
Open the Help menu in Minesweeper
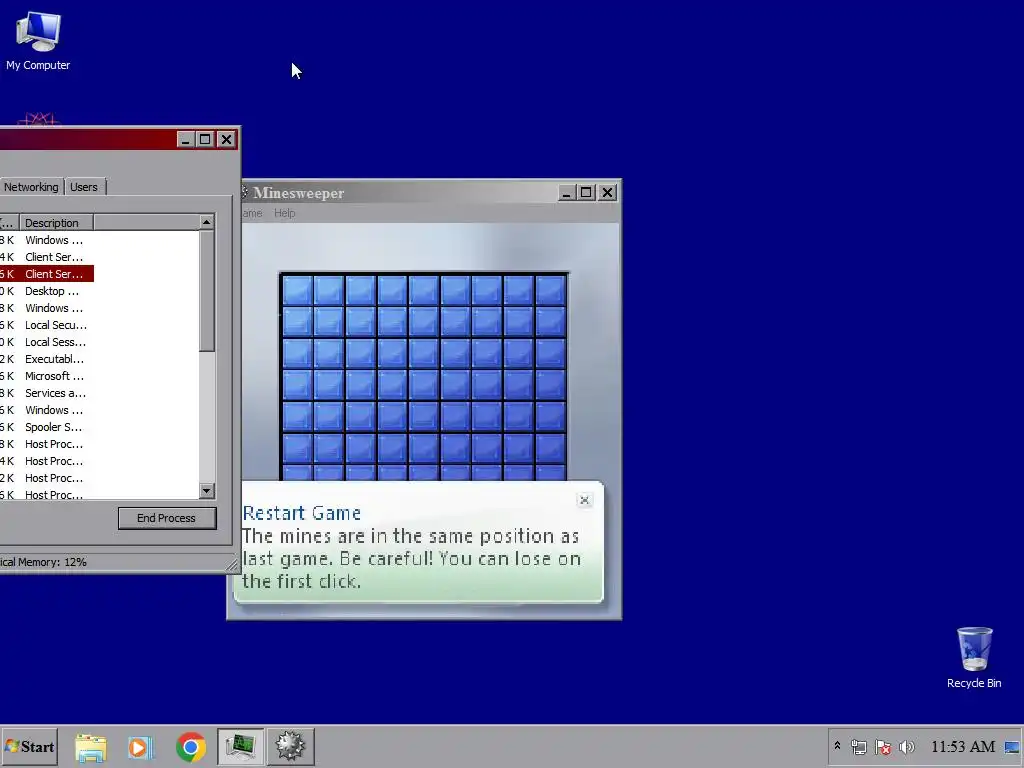(284, 213)
